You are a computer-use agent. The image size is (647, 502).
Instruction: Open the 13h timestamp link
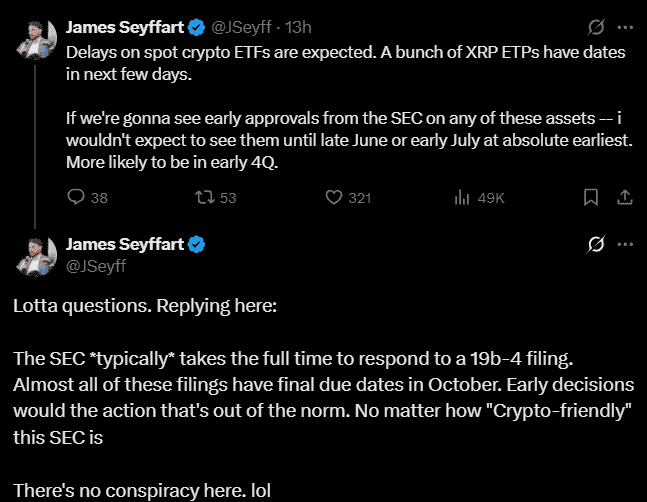tap(299, 27)
